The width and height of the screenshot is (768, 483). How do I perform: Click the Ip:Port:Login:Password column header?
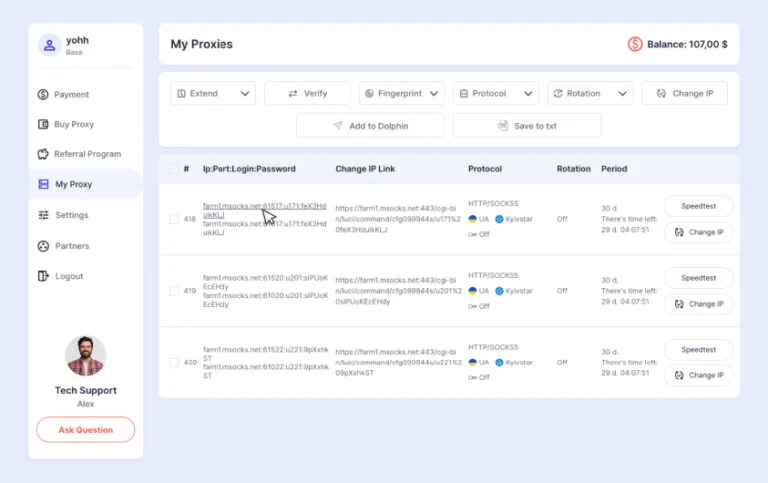click(249, 169)
